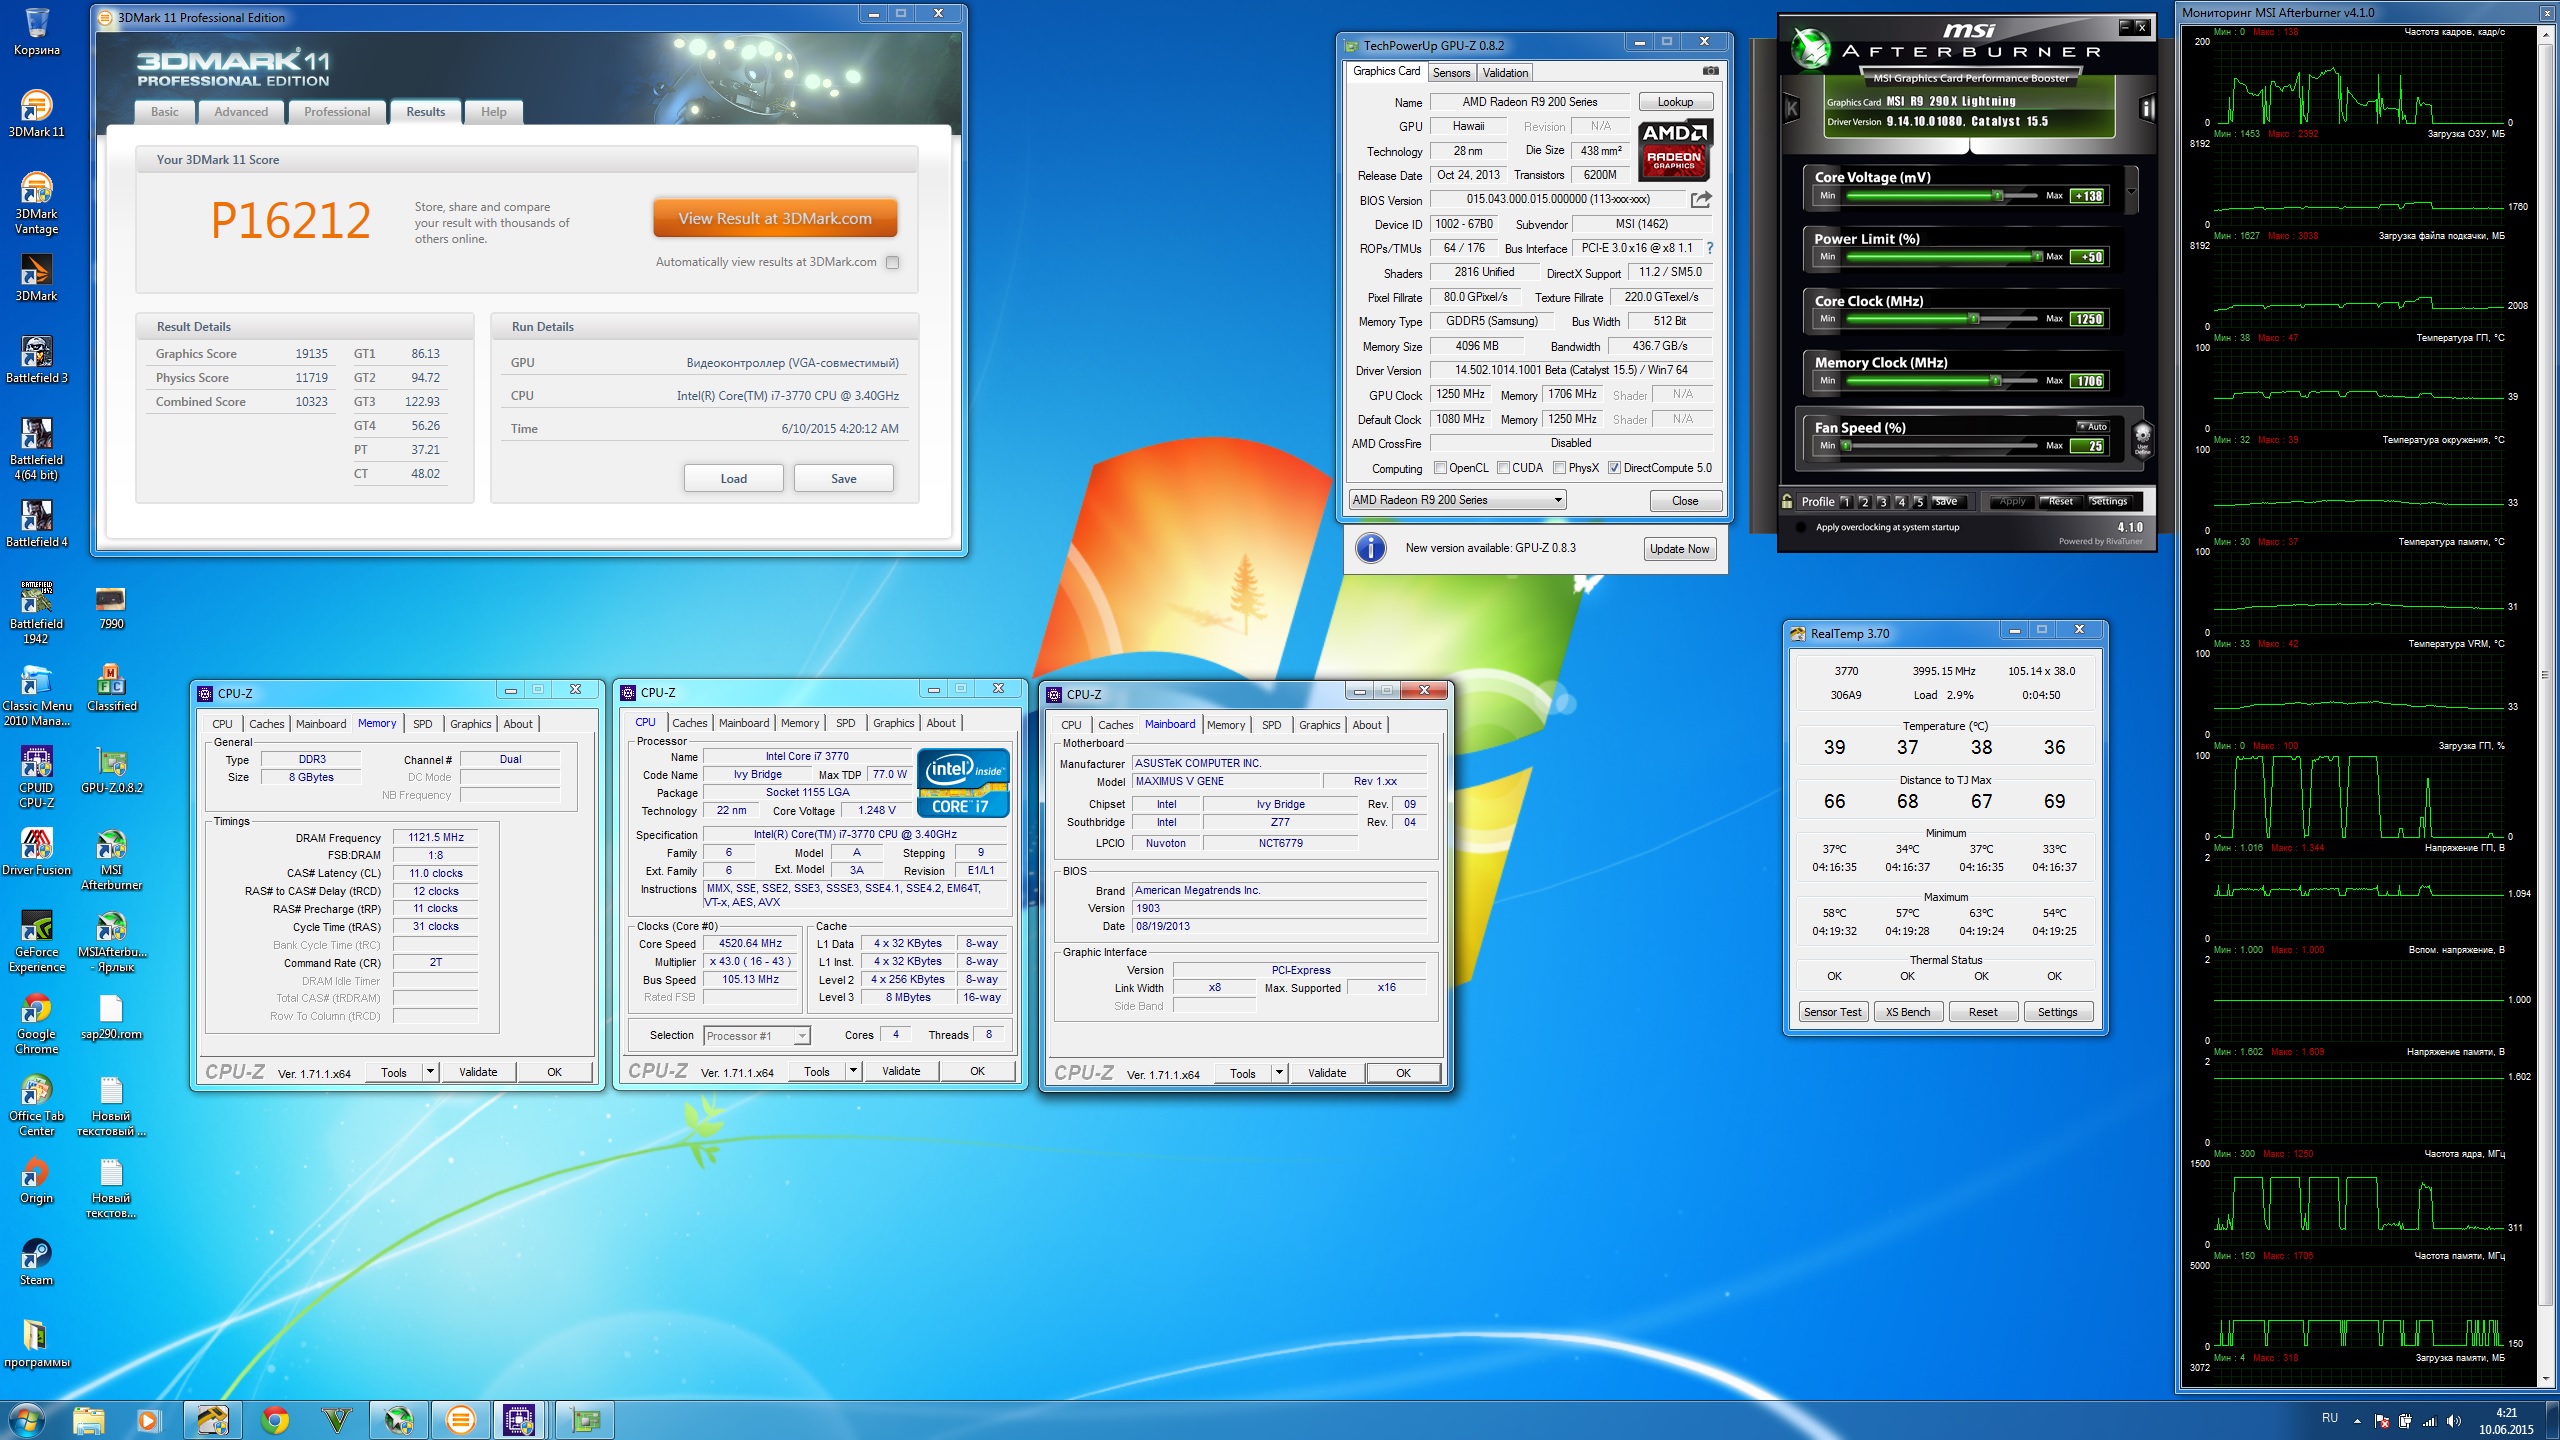The image size is (2560, 1440).
Task: Enable automatically view results at 3DMark.com
Action: (x=893, y=262)
